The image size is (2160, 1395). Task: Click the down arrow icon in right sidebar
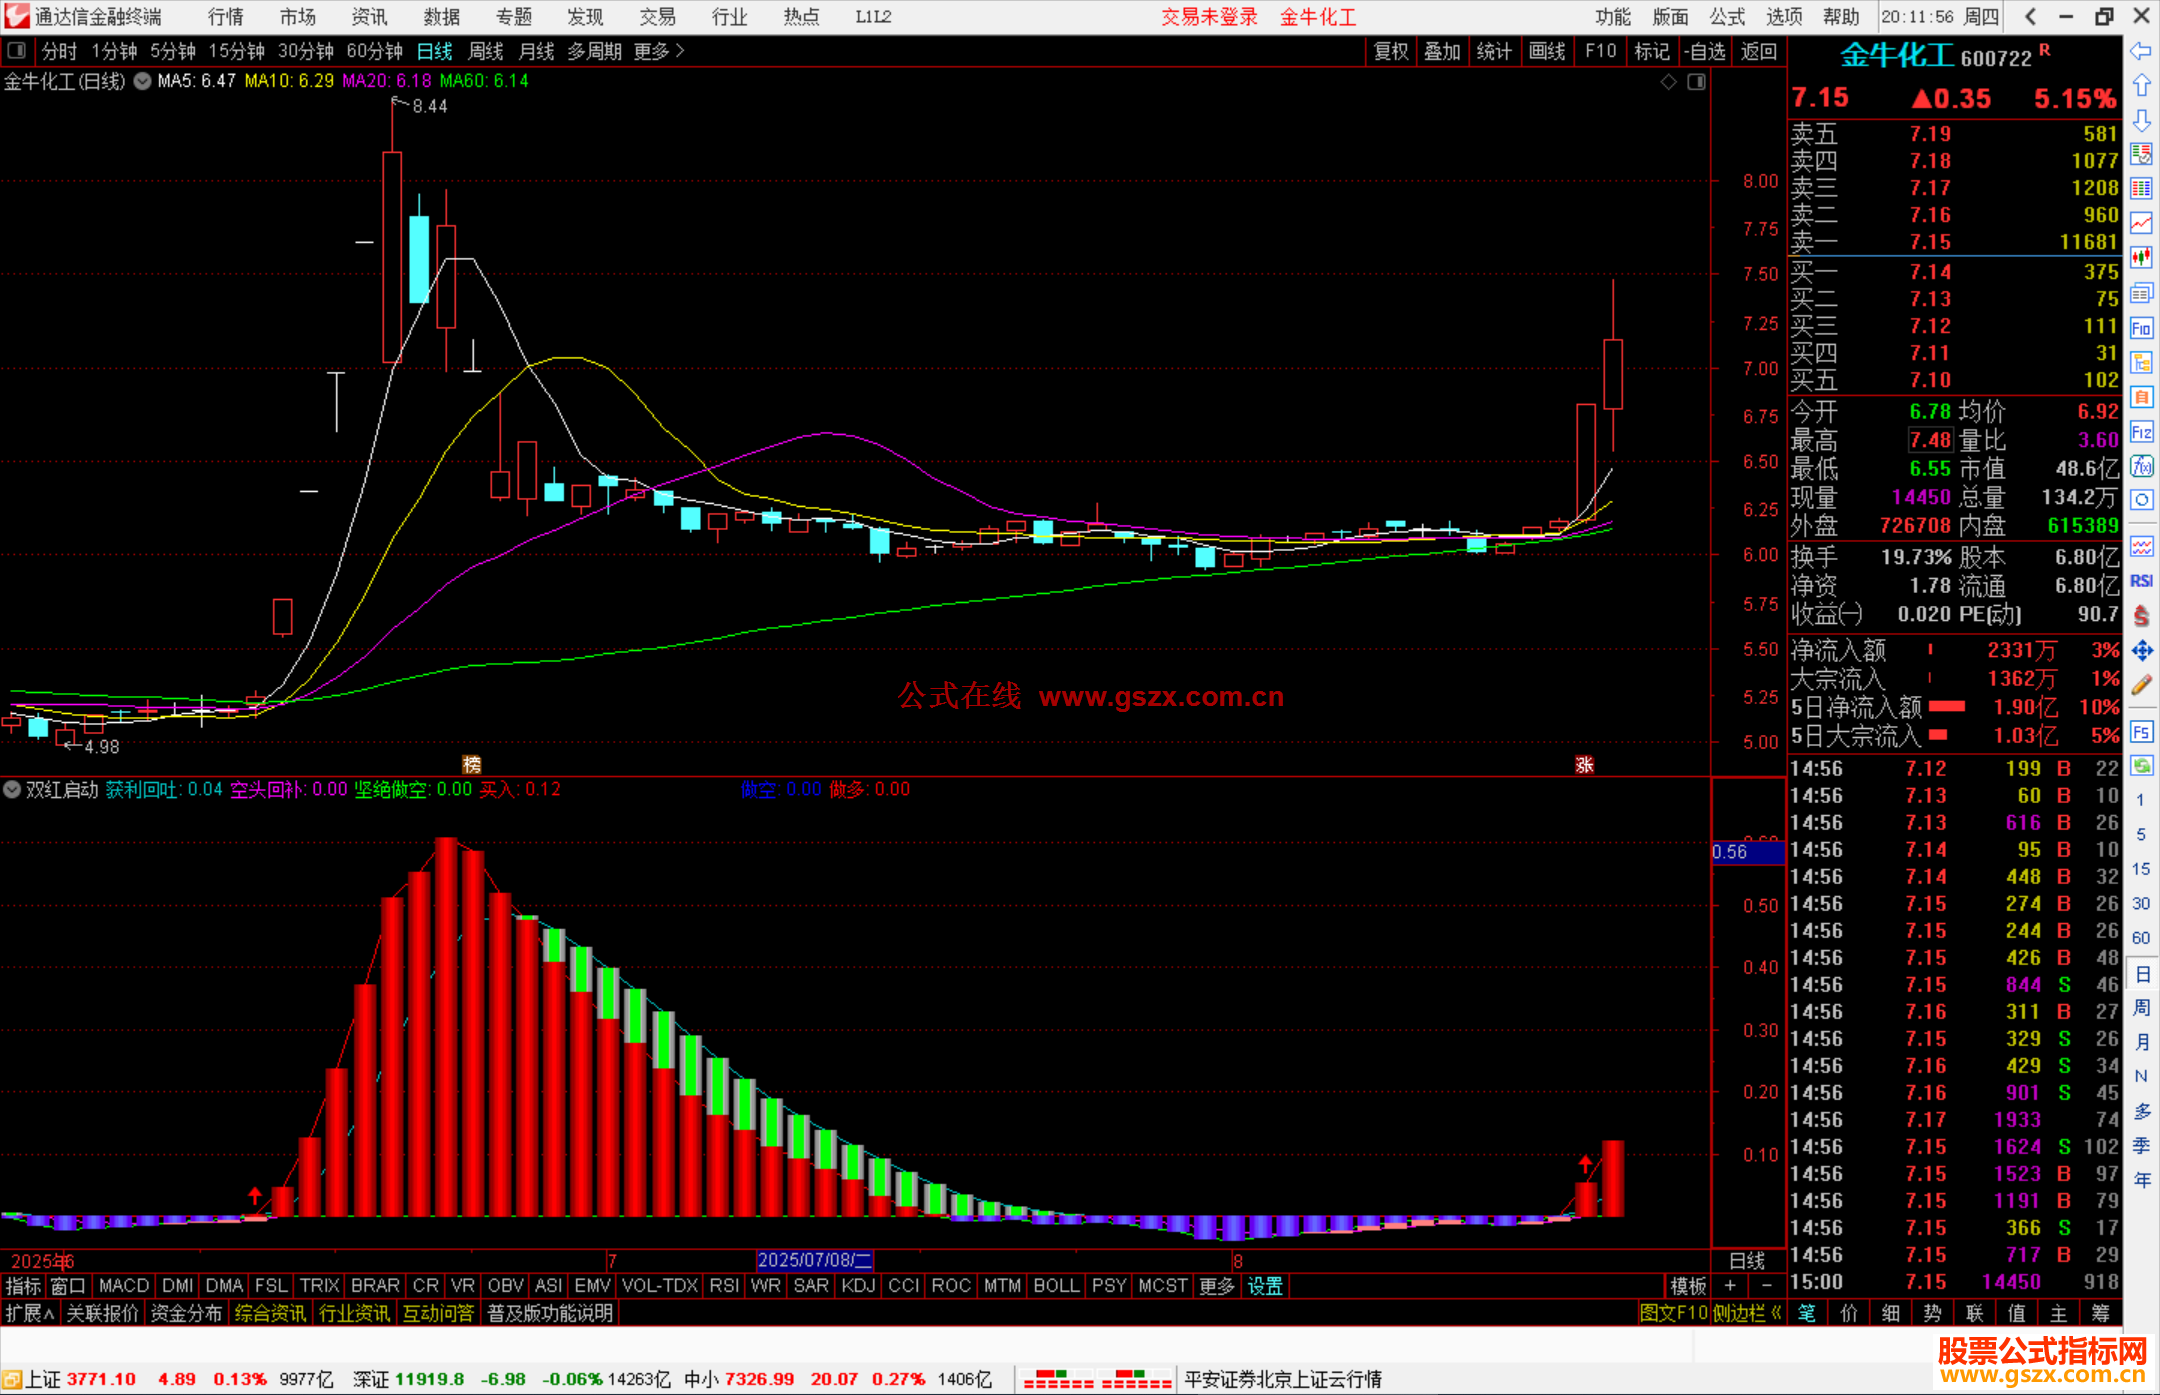tap(2141, 121)
